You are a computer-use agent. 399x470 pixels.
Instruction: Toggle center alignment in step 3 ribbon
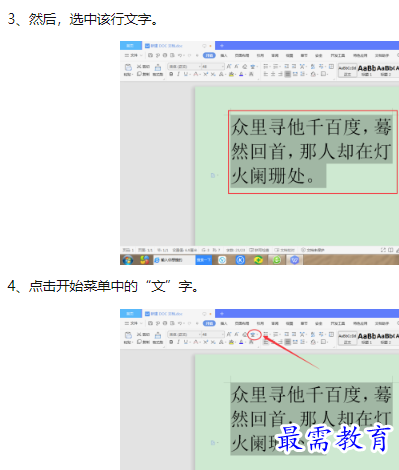(273, 74)
